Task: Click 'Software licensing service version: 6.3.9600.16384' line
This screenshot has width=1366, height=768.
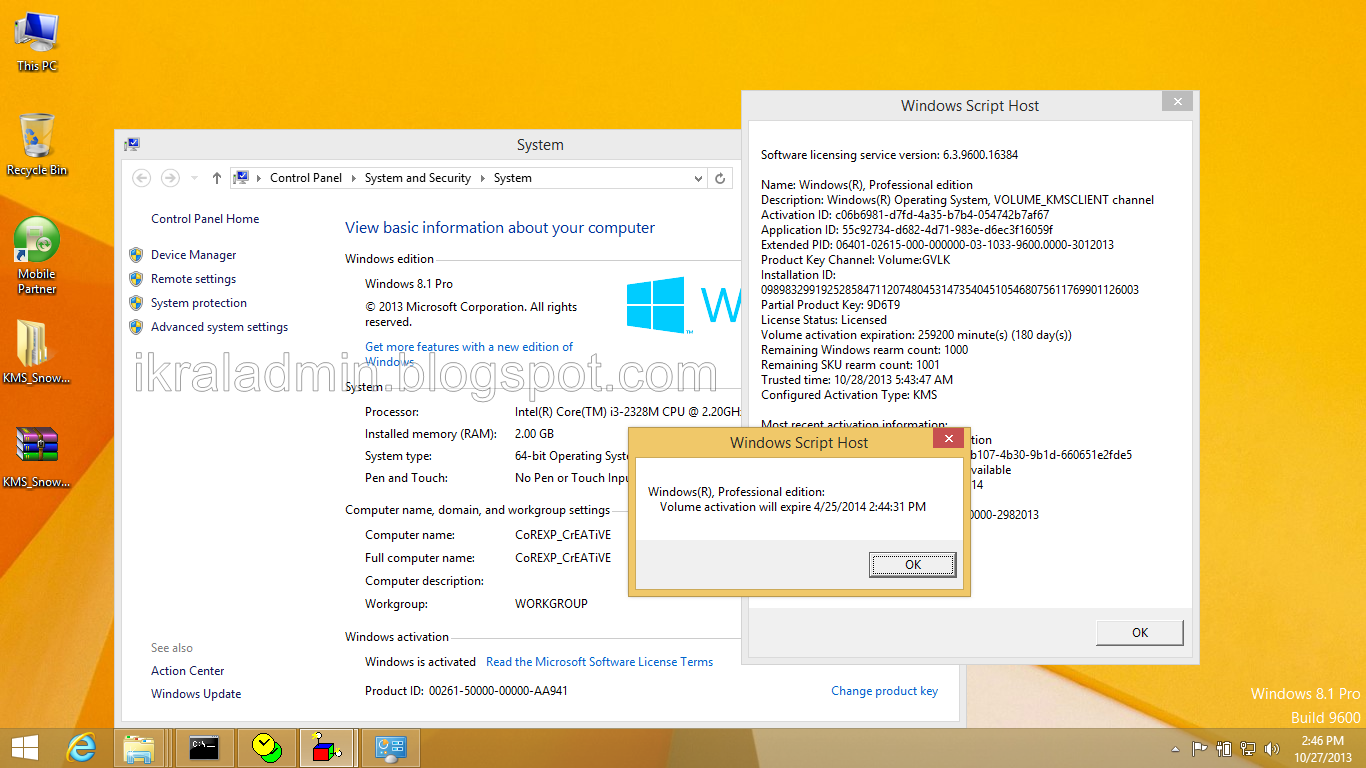Action: tap(889, 155)
